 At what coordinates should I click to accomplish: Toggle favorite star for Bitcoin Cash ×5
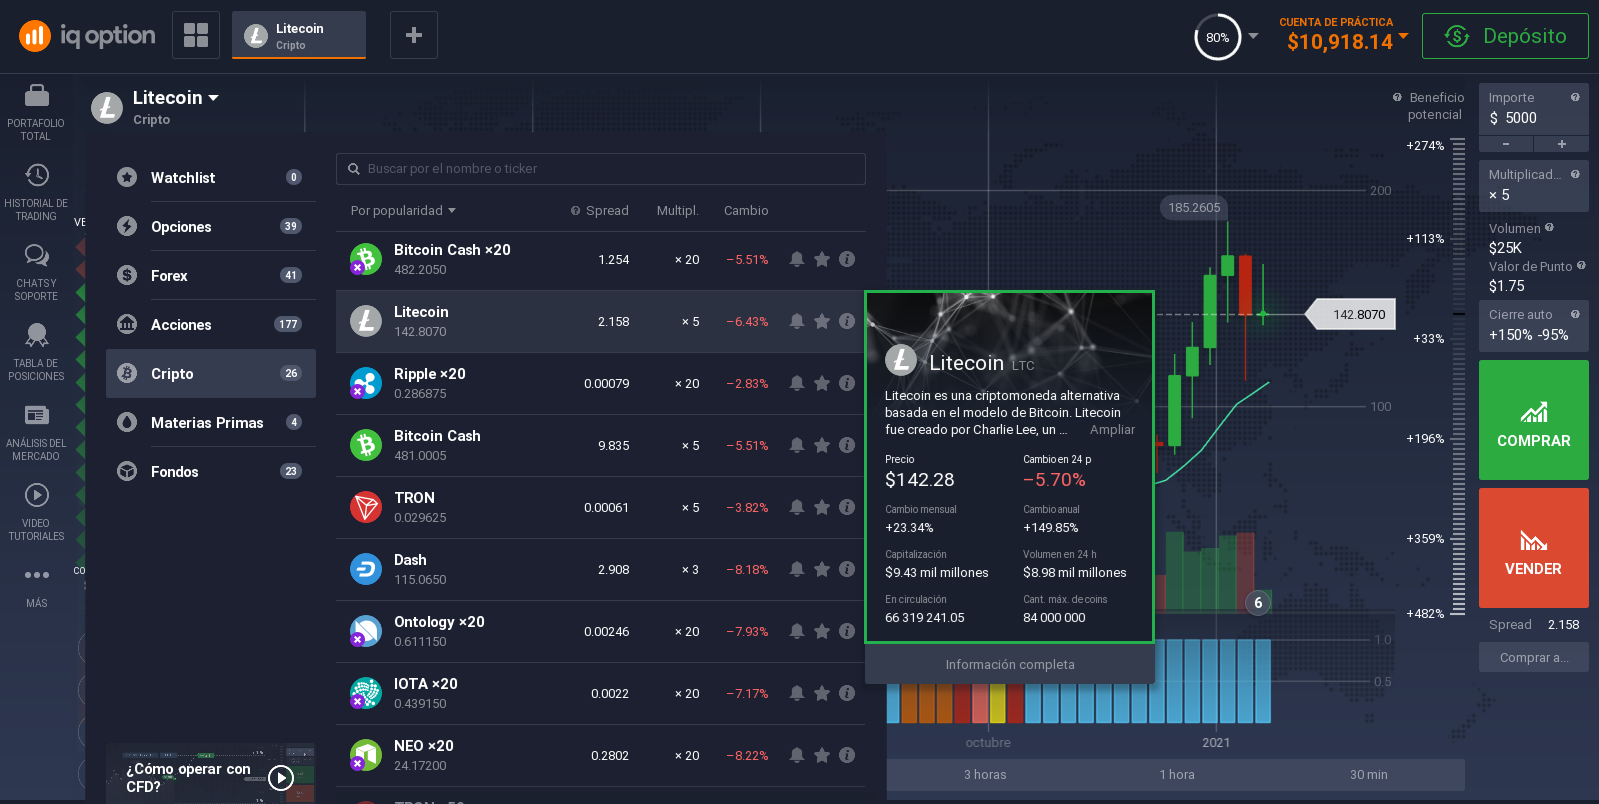click(x=822, y=445)
